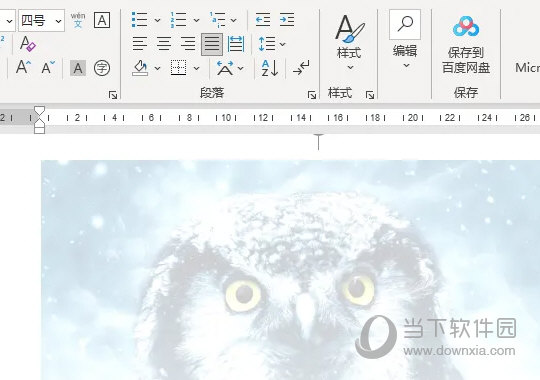Viewport: 540px width, 380px height.
Task: Toggle character shading A button
Action: pyautogui.click(x=78, y=68)
